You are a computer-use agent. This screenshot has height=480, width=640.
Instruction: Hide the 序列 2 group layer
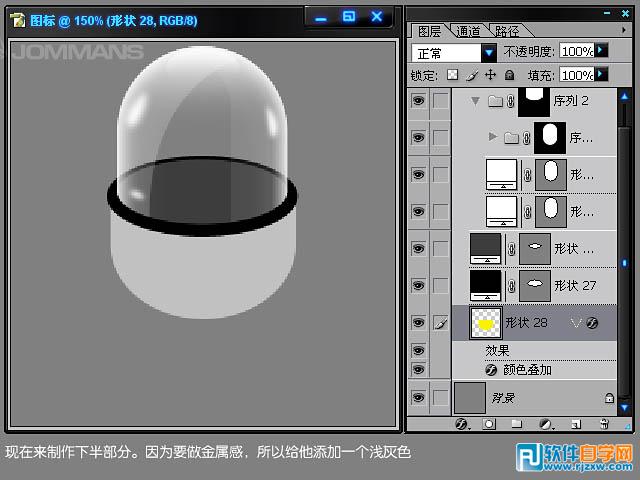pos(418,100)
